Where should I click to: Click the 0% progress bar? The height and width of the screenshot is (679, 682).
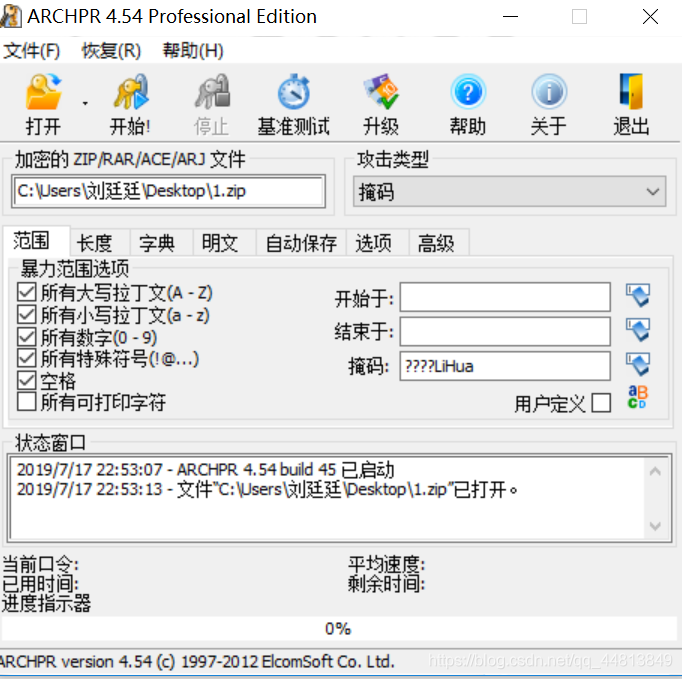coord(338,629)
